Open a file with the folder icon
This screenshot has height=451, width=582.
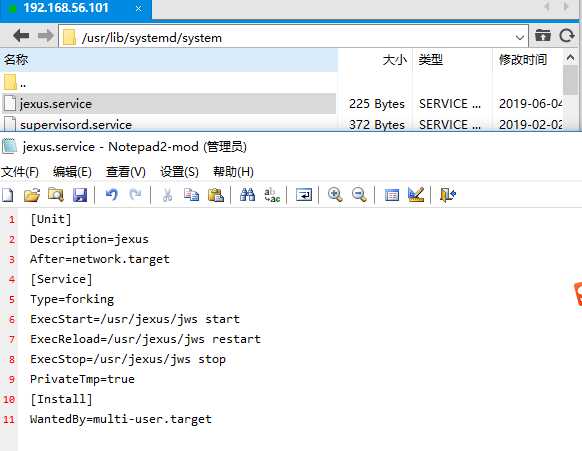tap(32, 195)
